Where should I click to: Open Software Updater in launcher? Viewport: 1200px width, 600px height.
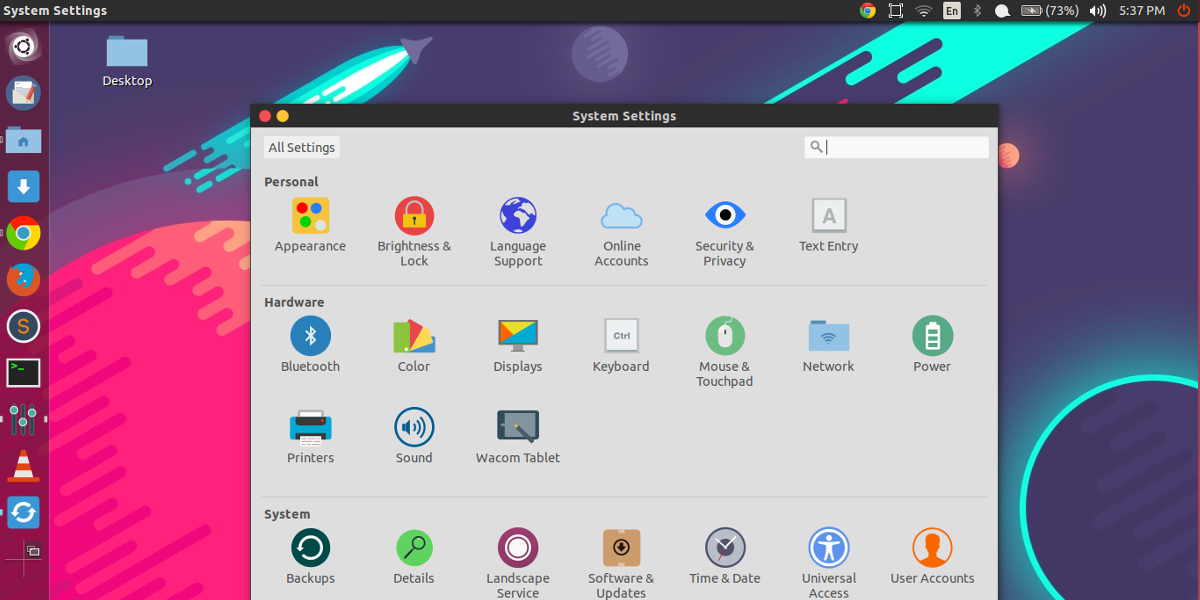click(23, 513)
